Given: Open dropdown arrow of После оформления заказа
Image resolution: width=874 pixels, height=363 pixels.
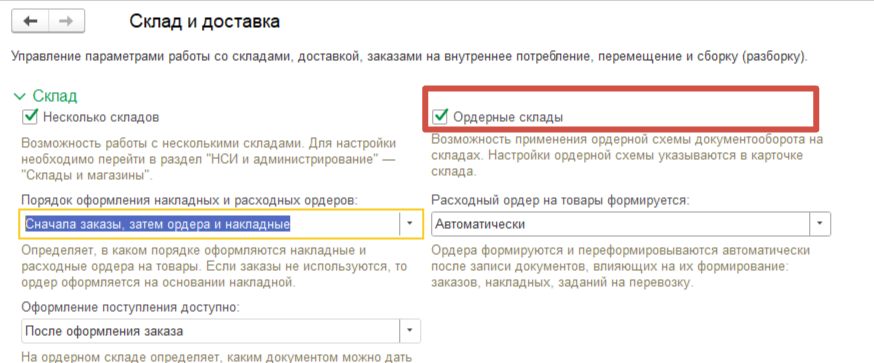Looking at the screenshot, I should [x=410, y=331].
